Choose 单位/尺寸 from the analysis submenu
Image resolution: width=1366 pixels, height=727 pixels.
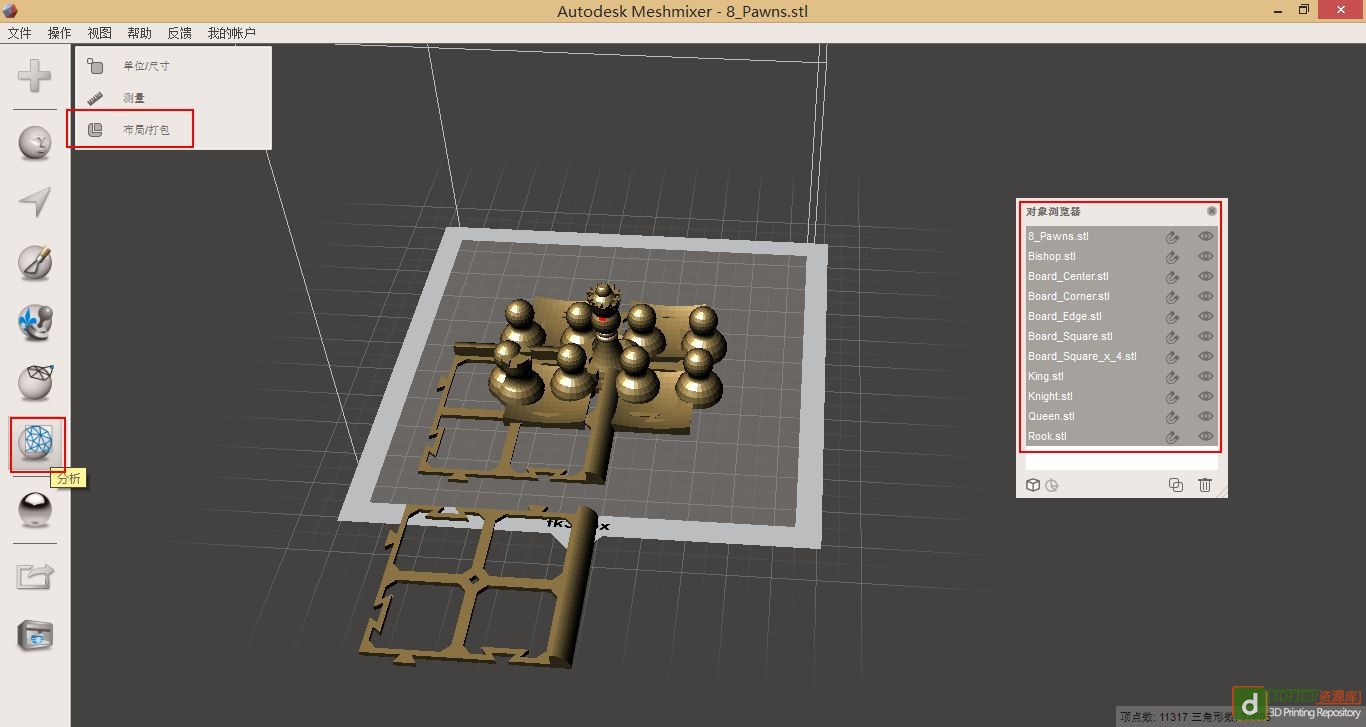coord(146,66)
